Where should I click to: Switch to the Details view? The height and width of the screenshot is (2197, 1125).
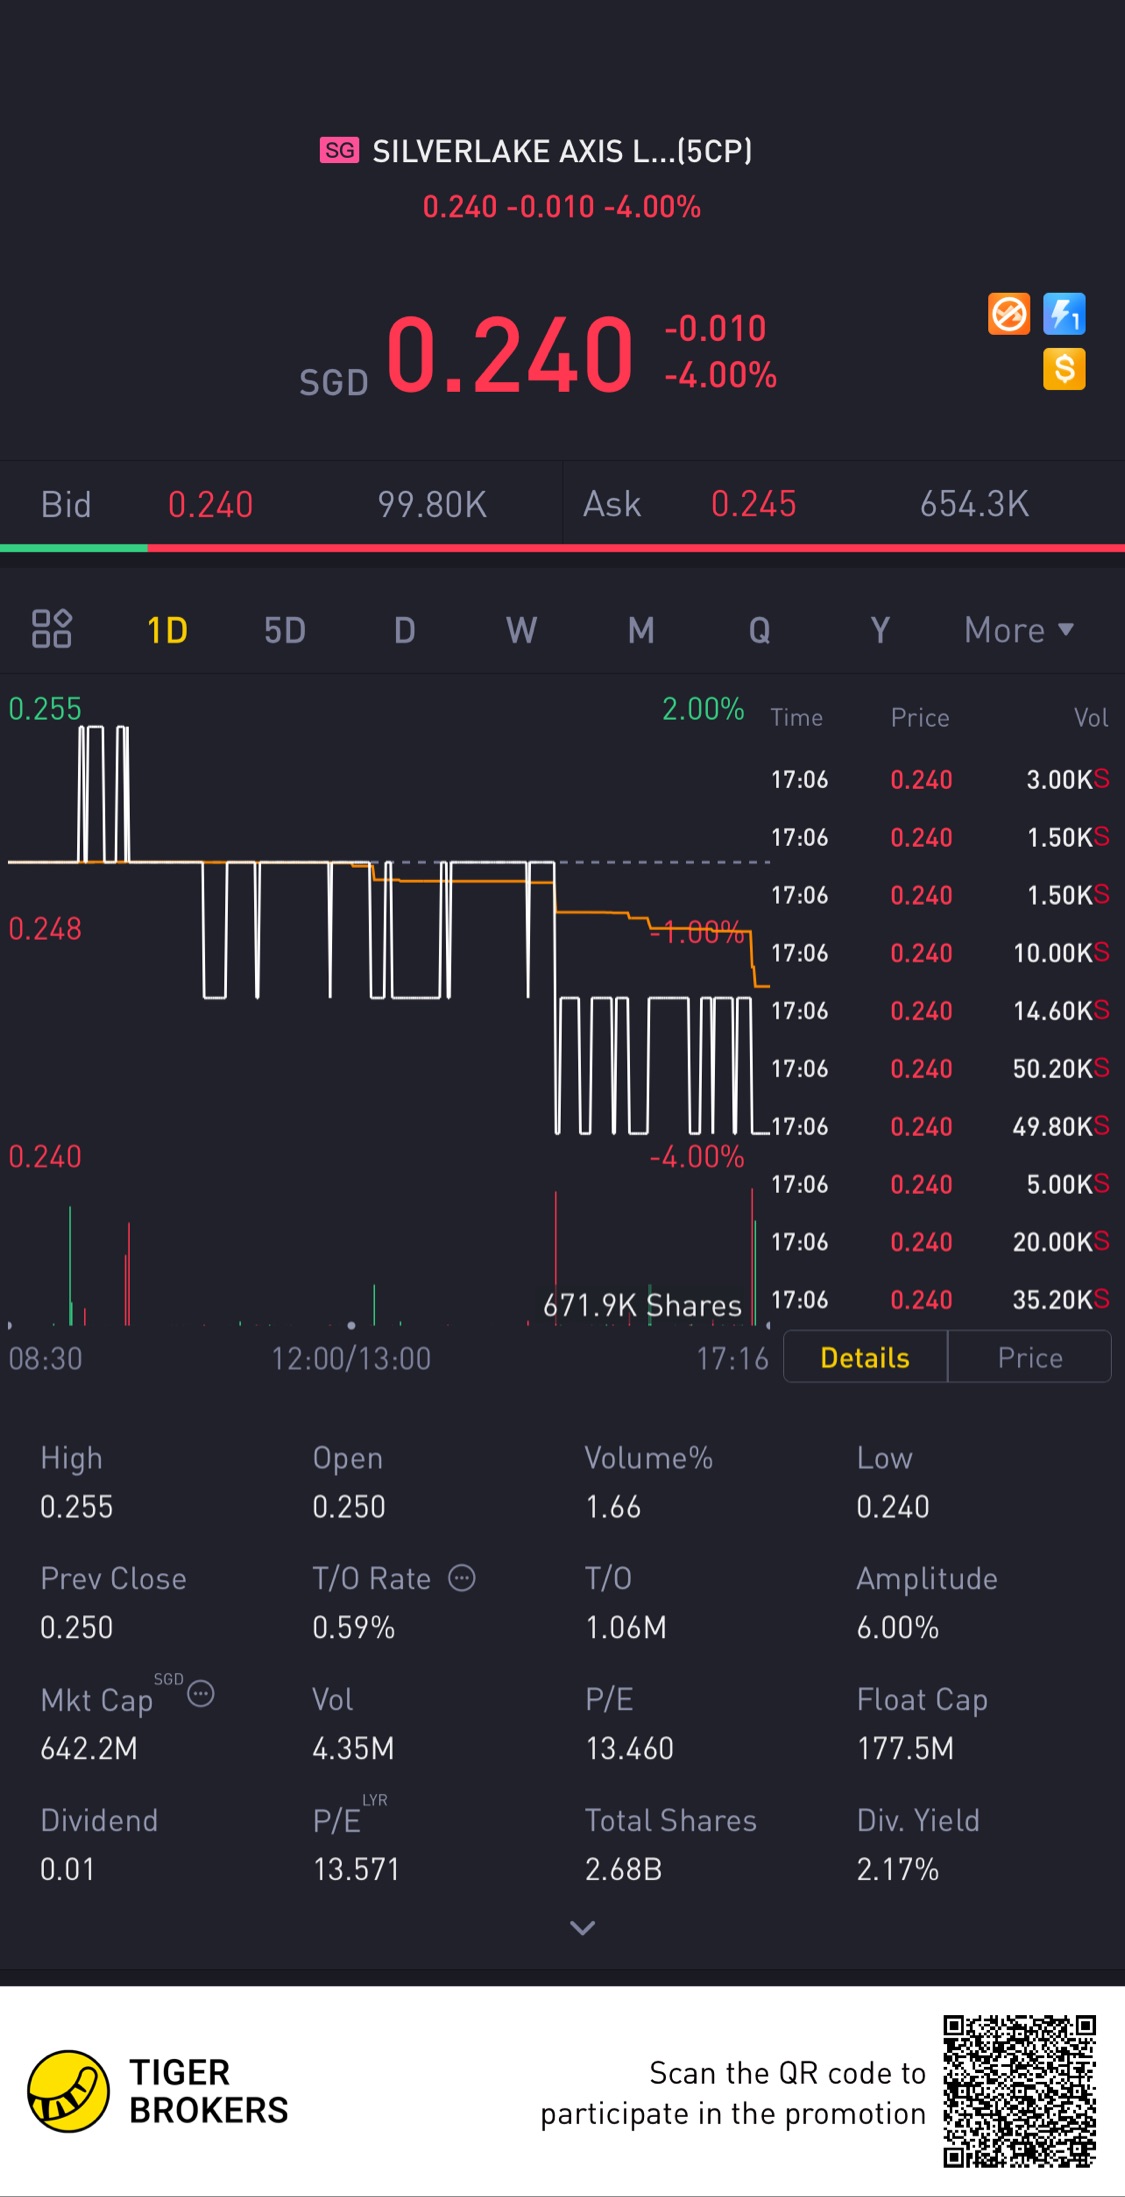[x=864, y=1357]
